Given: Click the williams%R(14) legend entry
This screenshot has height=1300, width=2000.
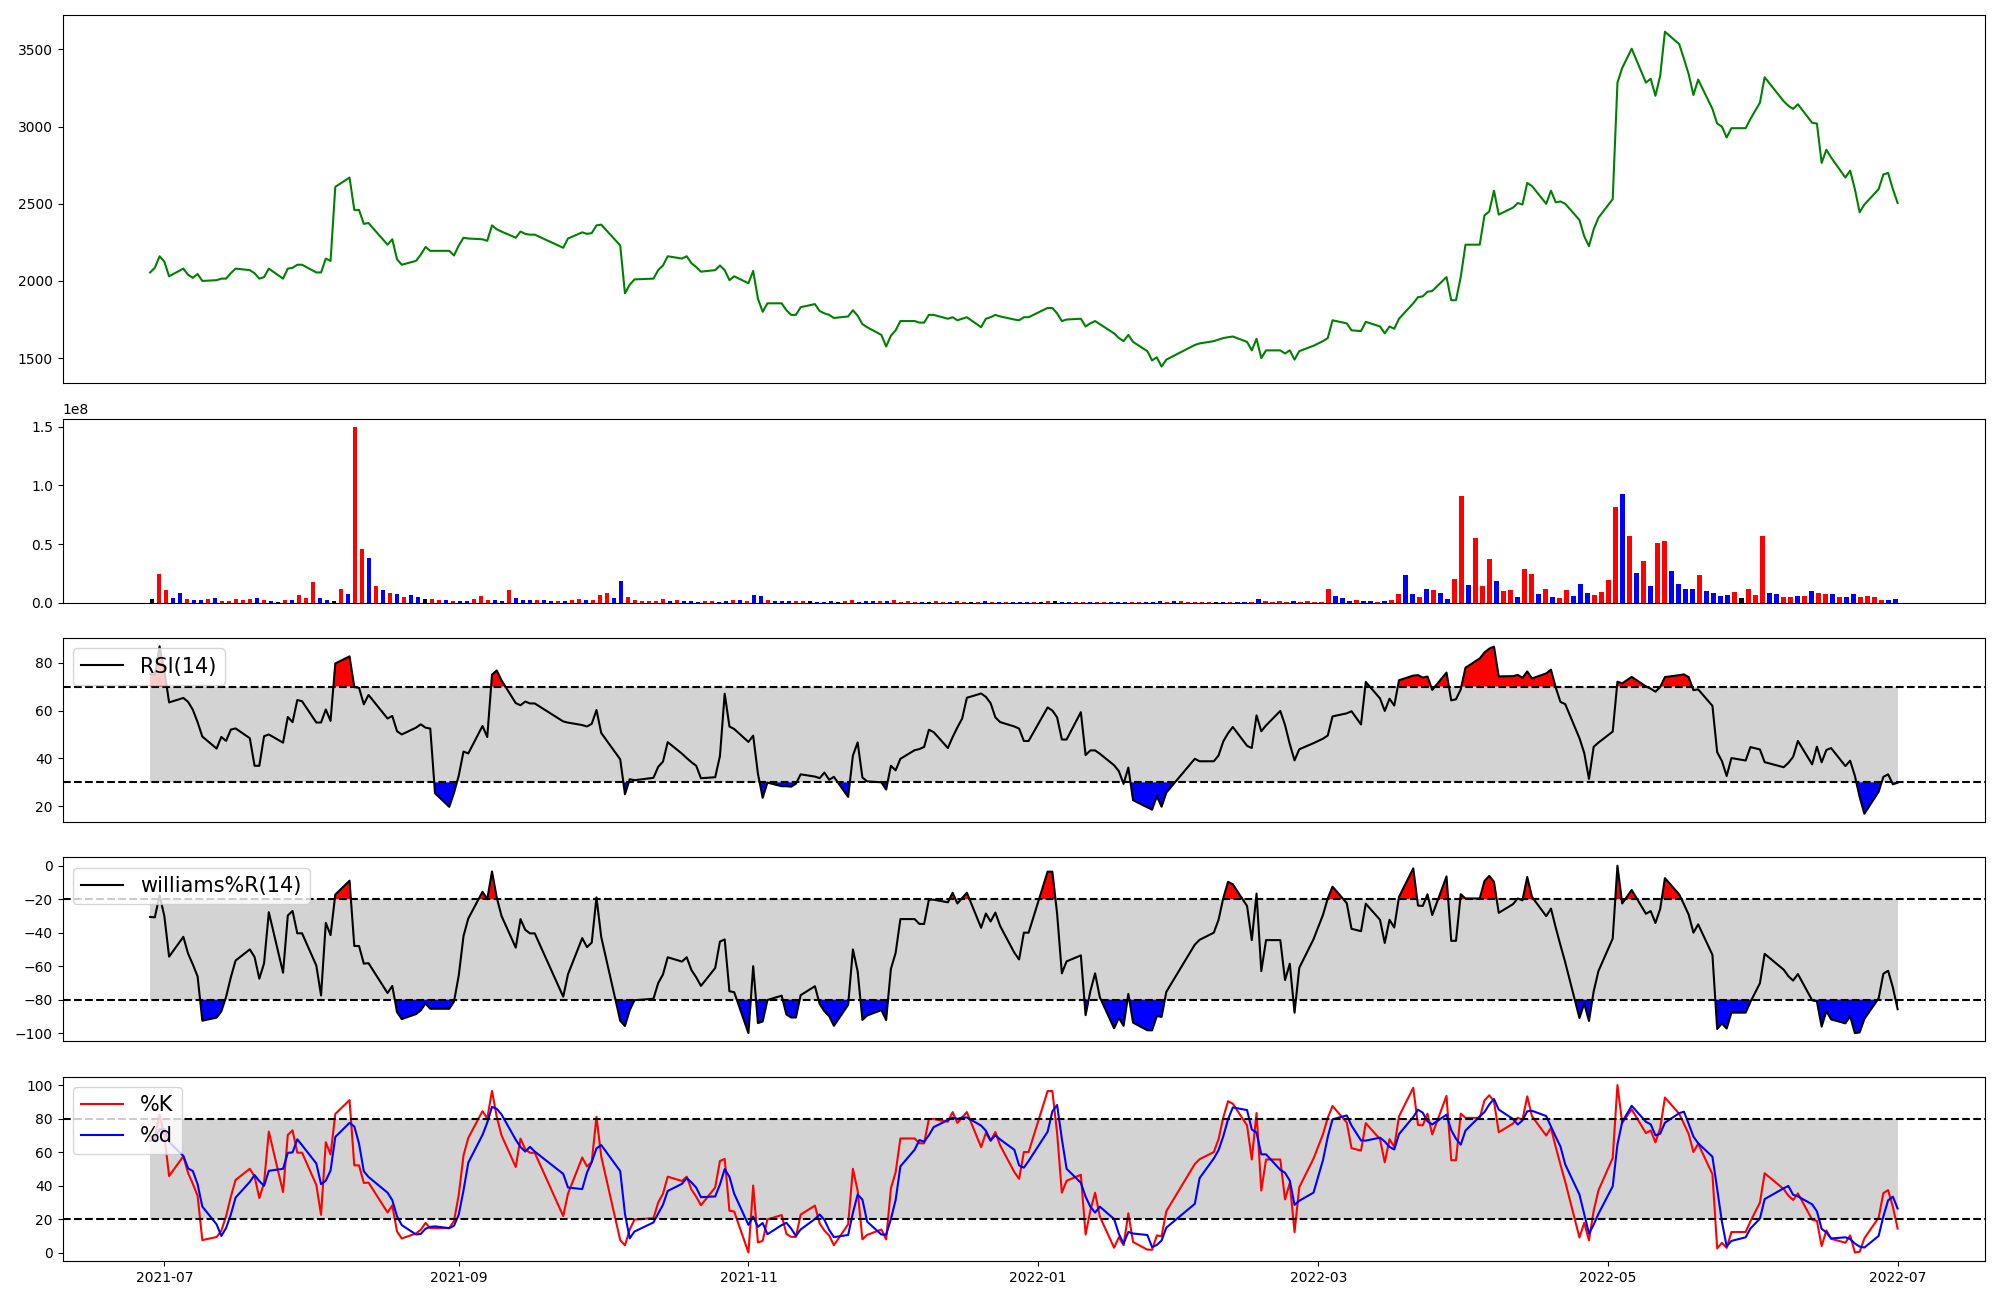Looking at the screenshot, I should click(220, 885).
